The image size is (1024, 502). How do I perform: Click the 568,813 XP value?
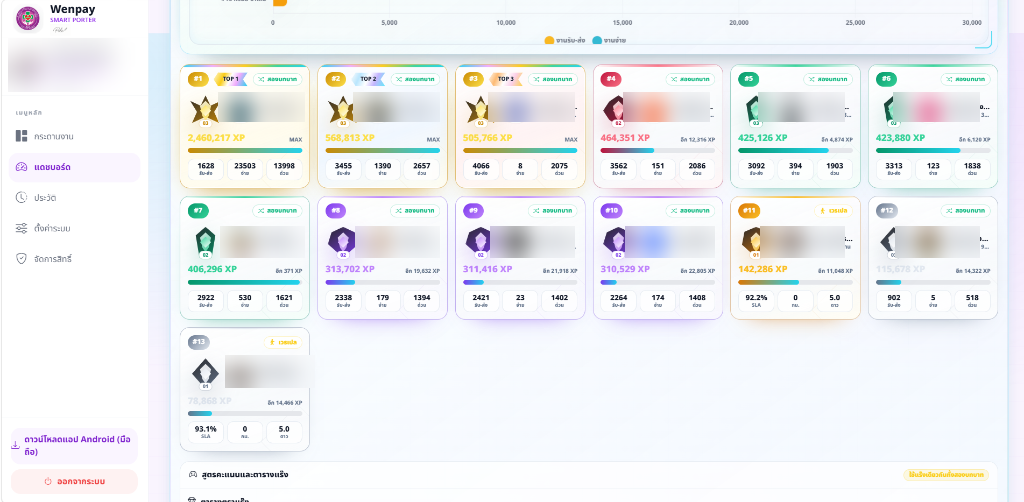point(350,138)
